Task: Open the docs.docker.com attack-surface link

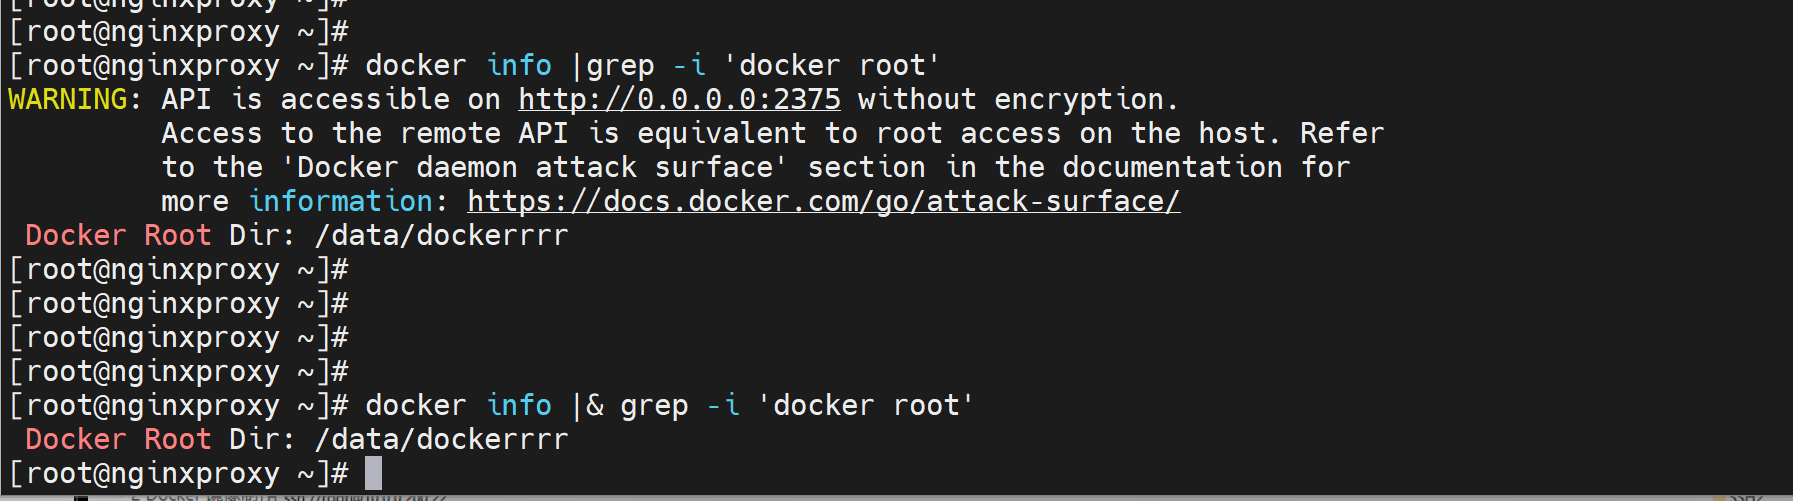Action: pyautogui.click(x=823, y=202)
